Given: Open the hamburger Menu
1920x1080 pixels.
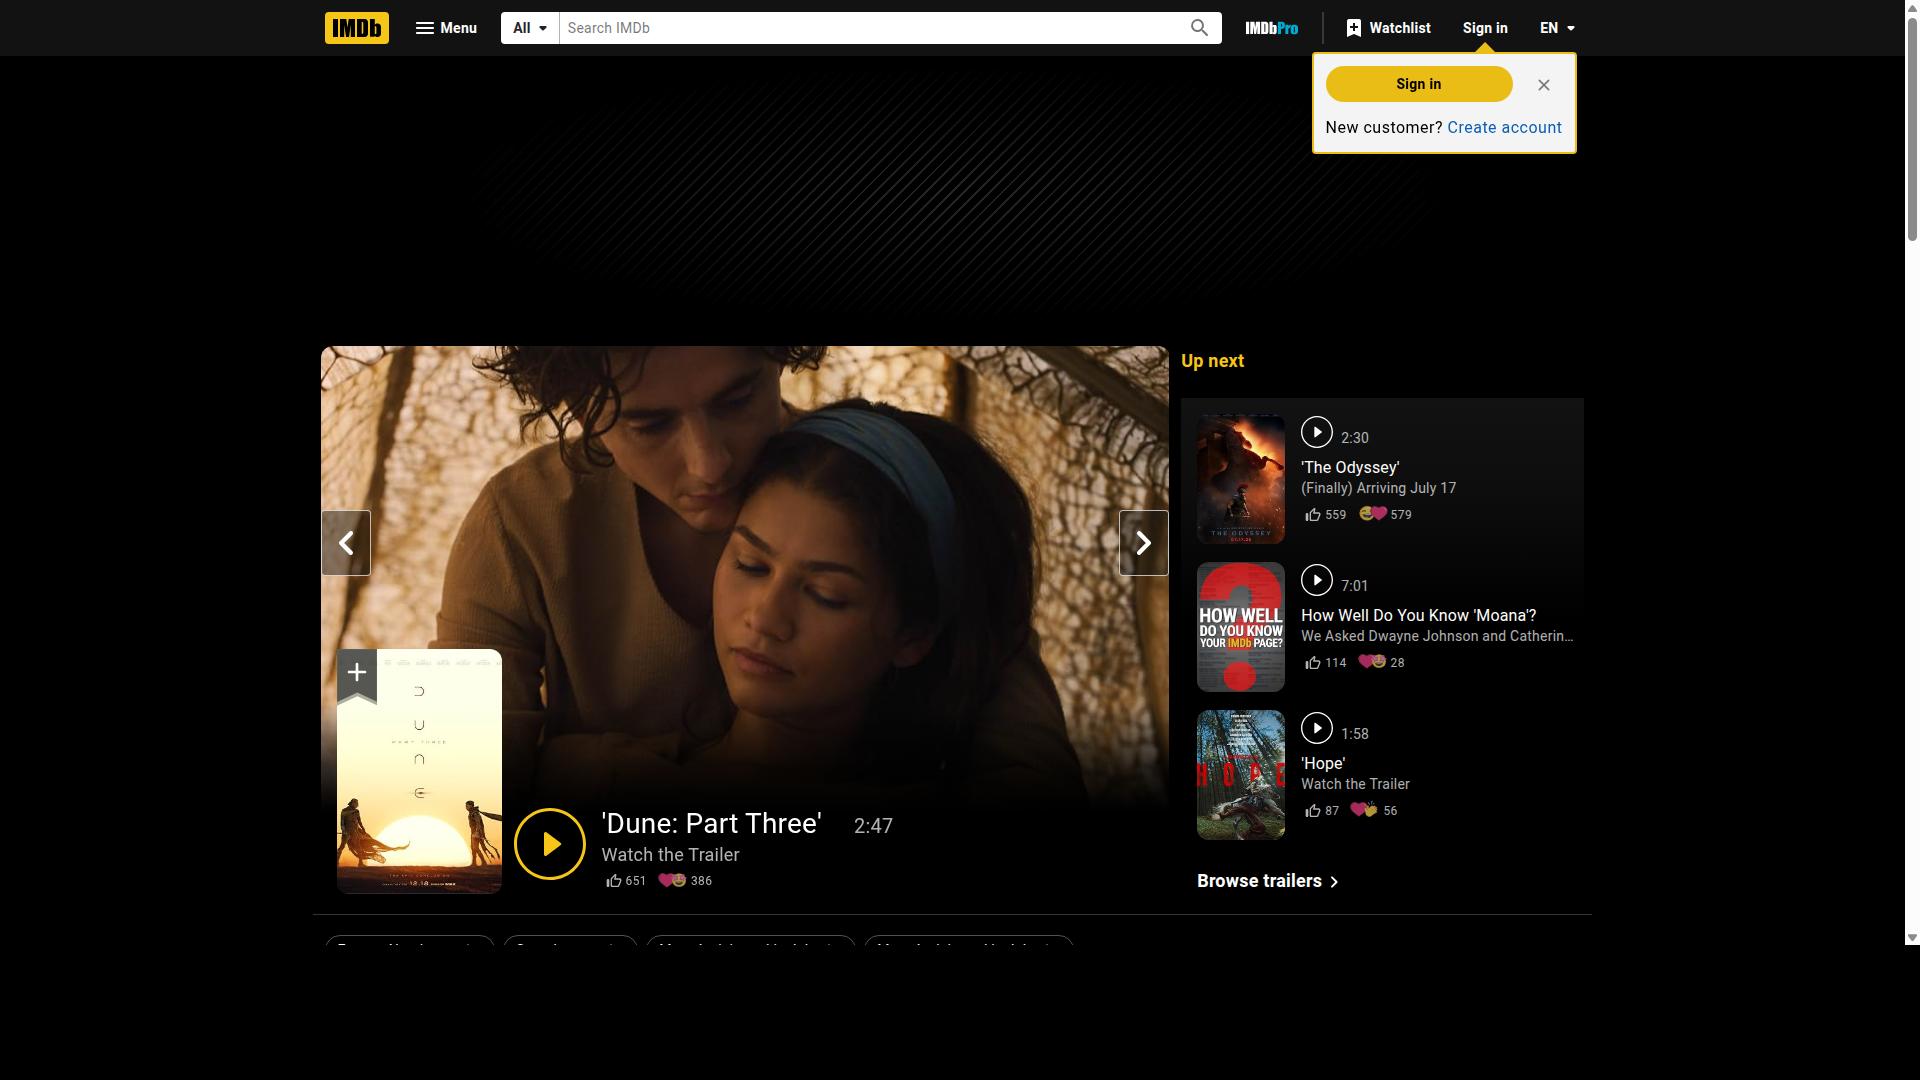Looking at the screenshot, I should [x=446, y=28].
